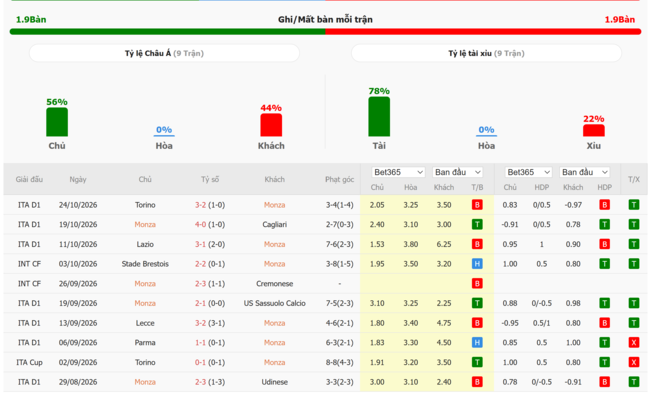Click the Stade Brestois team name

[145, 264]
